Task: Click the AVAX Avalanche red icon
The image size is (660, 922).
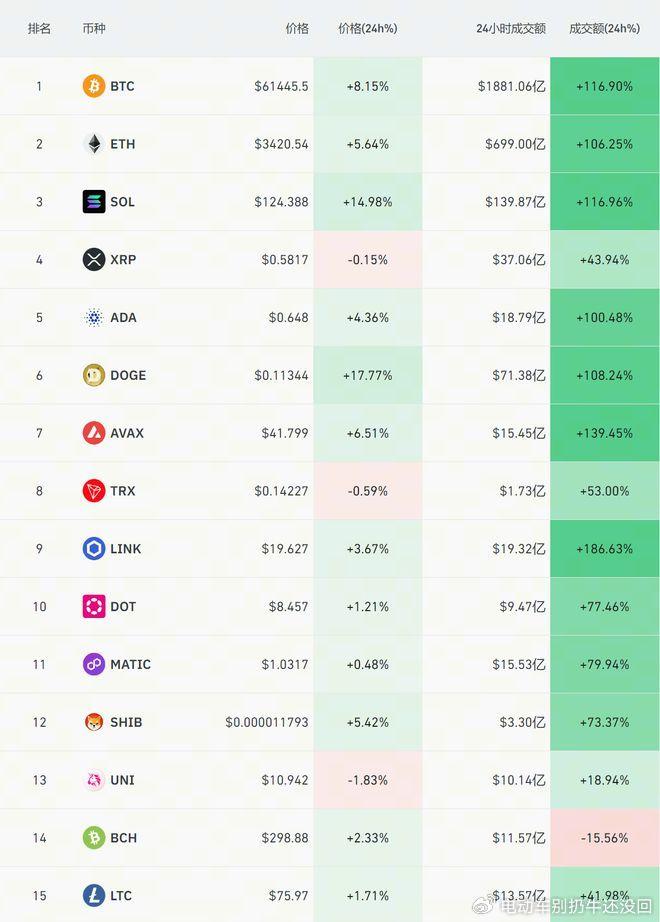Action: 94,433
